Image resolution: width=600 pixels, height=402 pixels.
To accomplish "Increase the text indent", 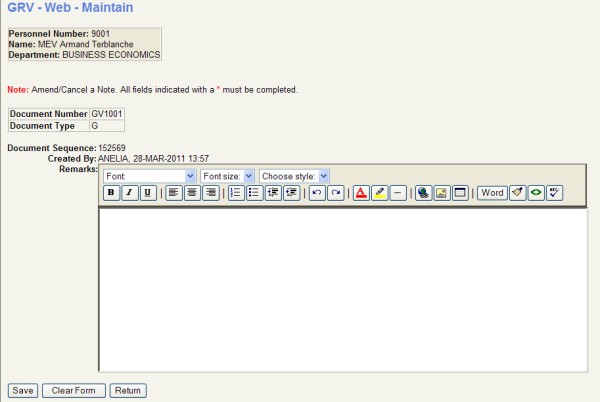I will 292,193.
